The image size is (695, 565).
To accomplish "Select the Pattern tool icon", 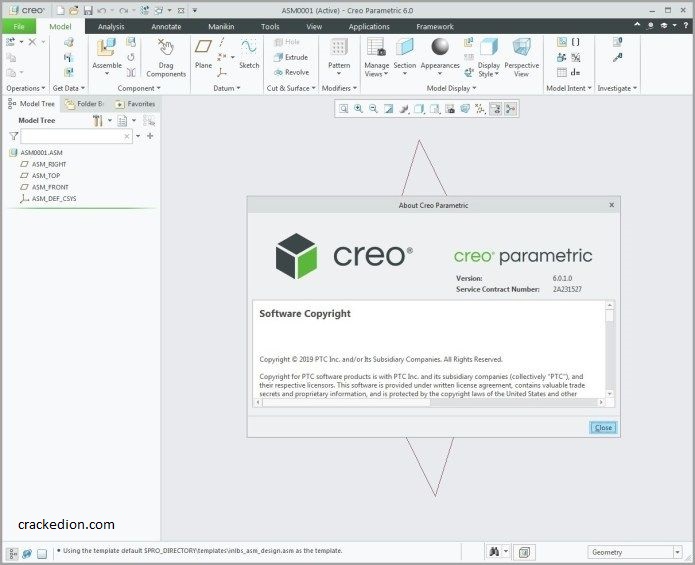I will tap(339, 47).
